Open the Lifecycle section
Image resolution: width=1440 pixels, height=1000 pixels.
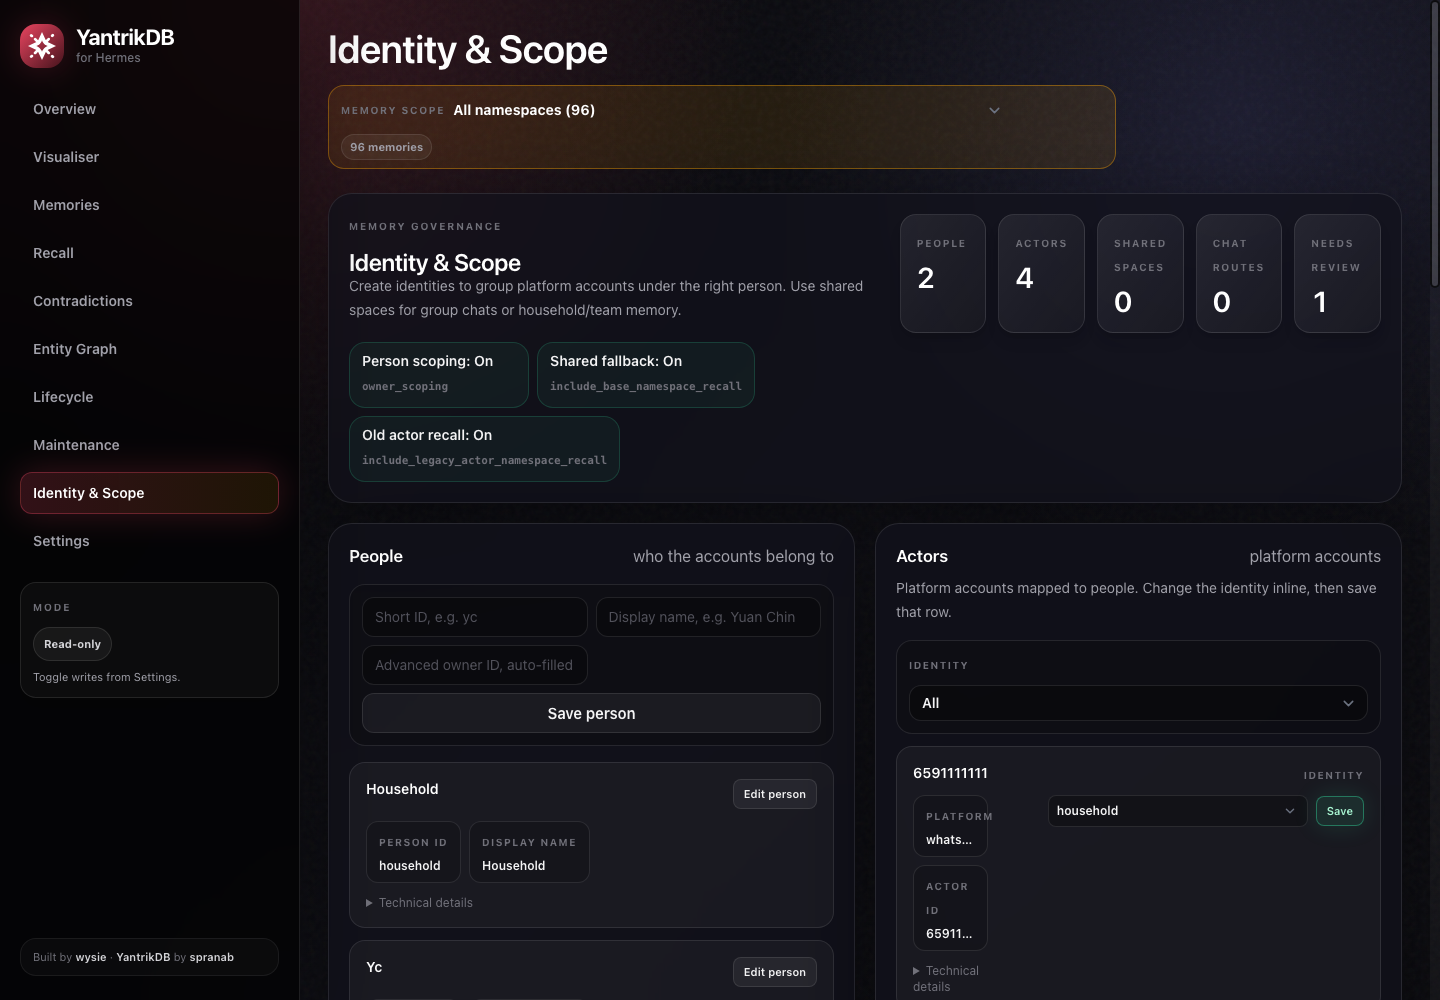click(x=149, y=397)
